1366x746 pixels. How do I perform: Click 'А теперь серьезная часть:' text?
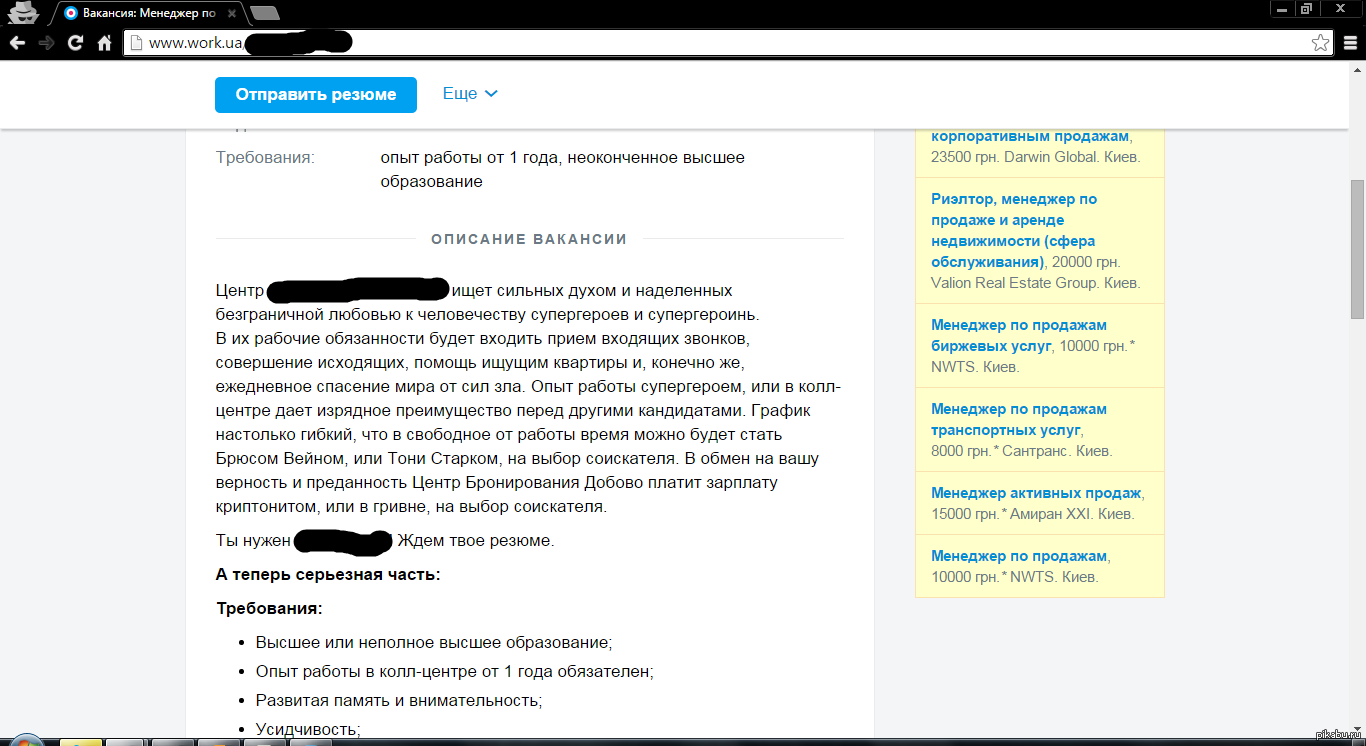[x=328, y=574]
